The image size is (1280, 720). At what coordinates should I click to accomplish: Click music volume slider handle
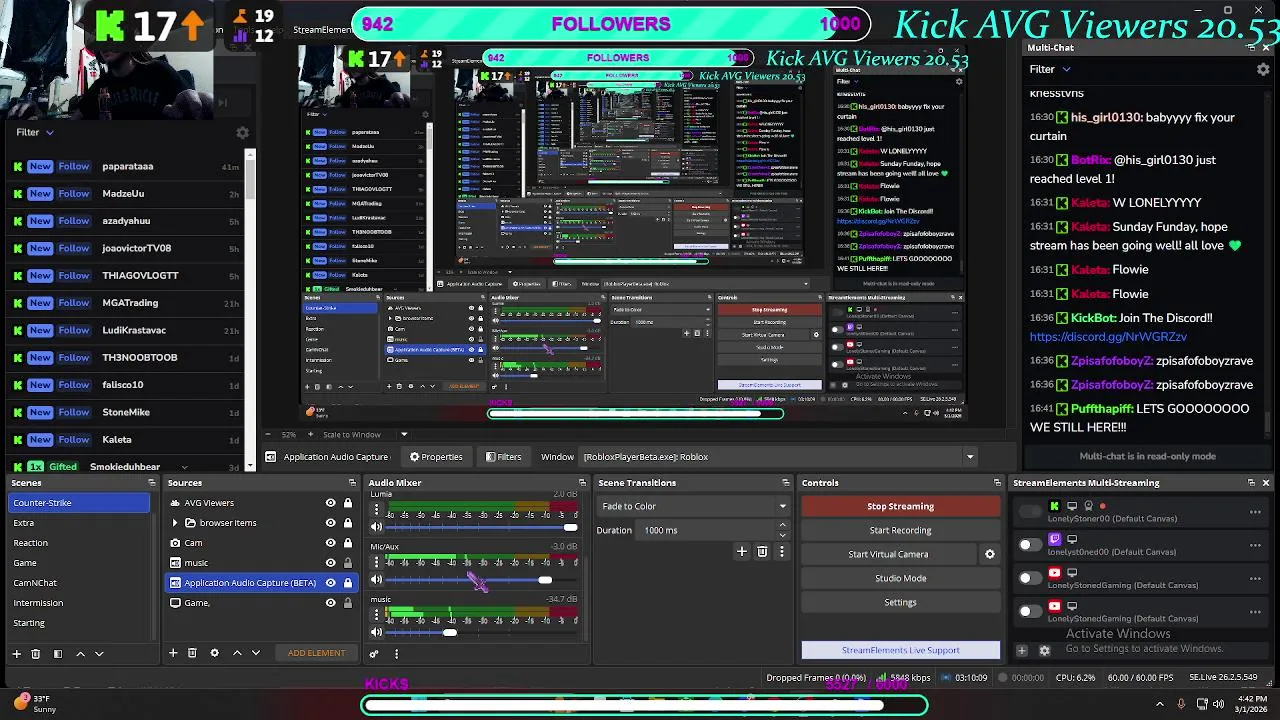click(x=450, y=632)
